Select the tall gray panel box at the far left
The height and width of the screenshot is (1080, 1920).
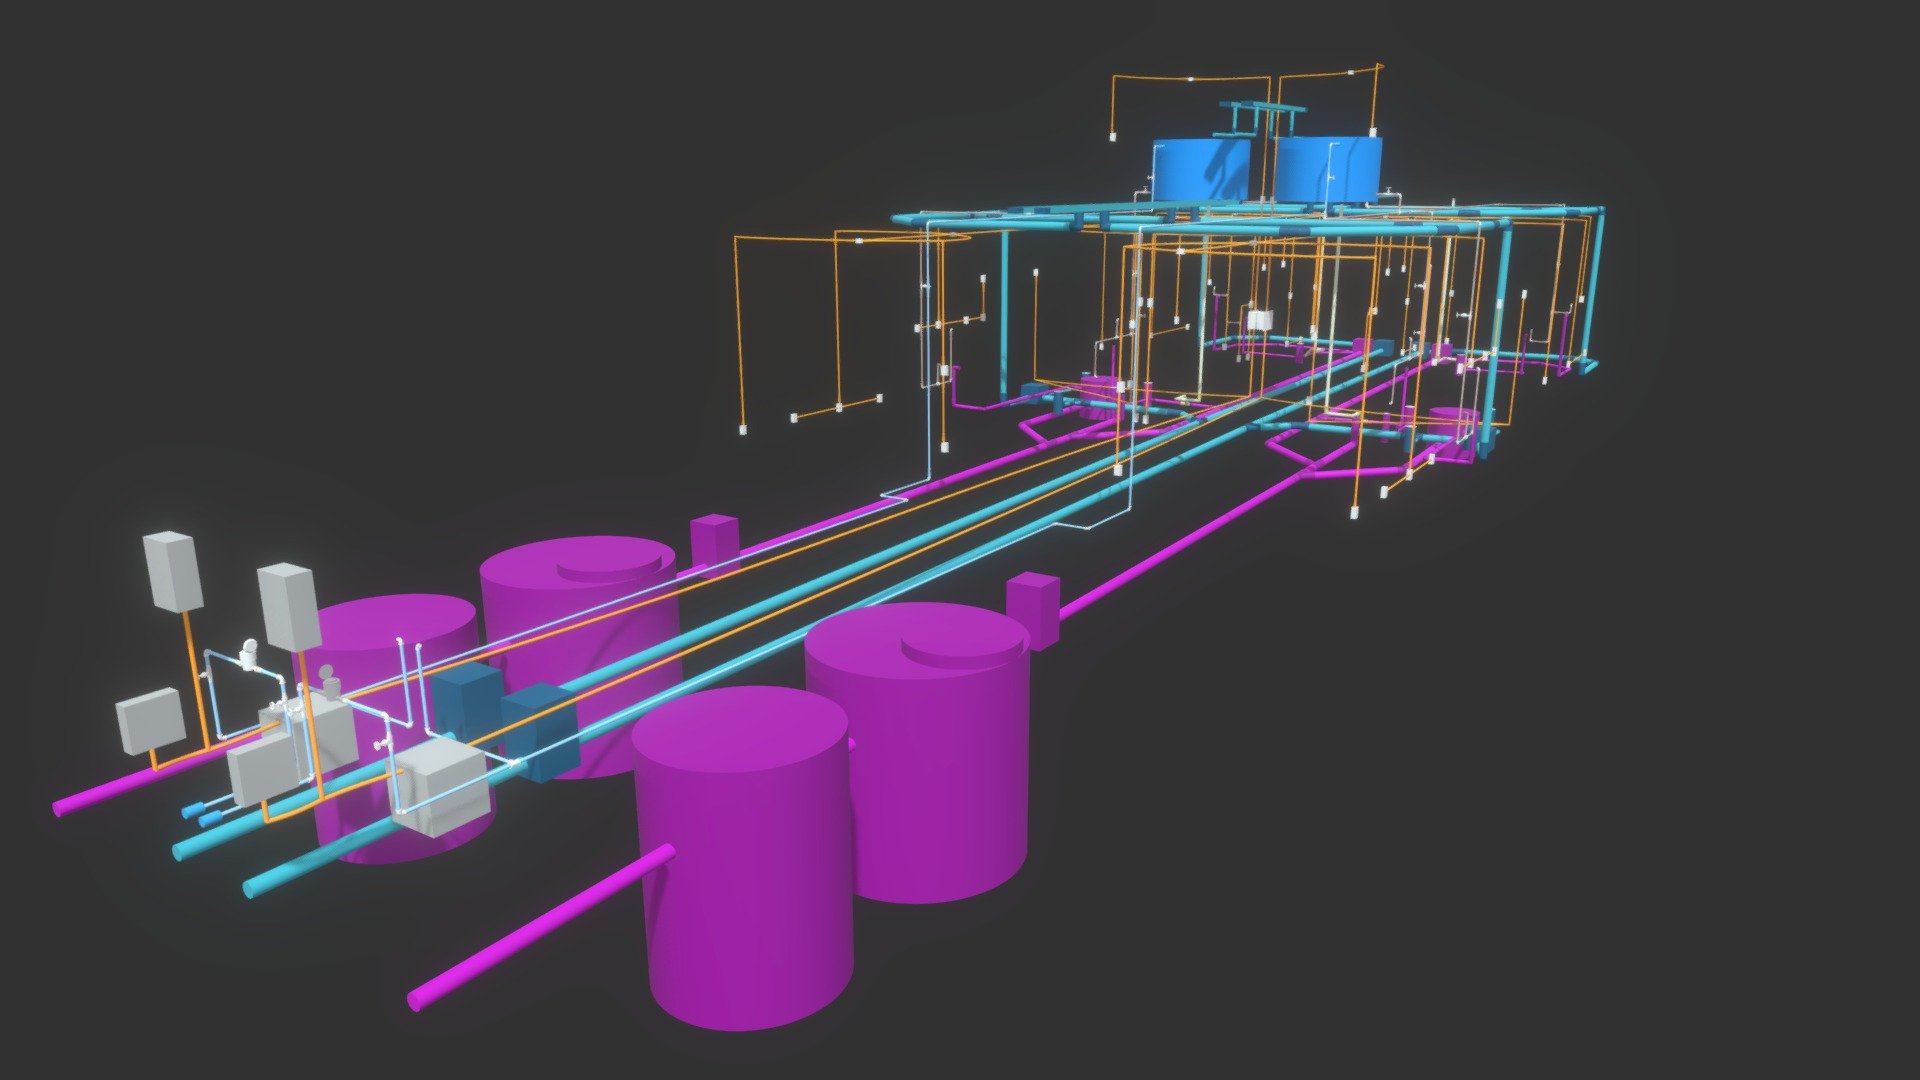click(x=173, y=571)
